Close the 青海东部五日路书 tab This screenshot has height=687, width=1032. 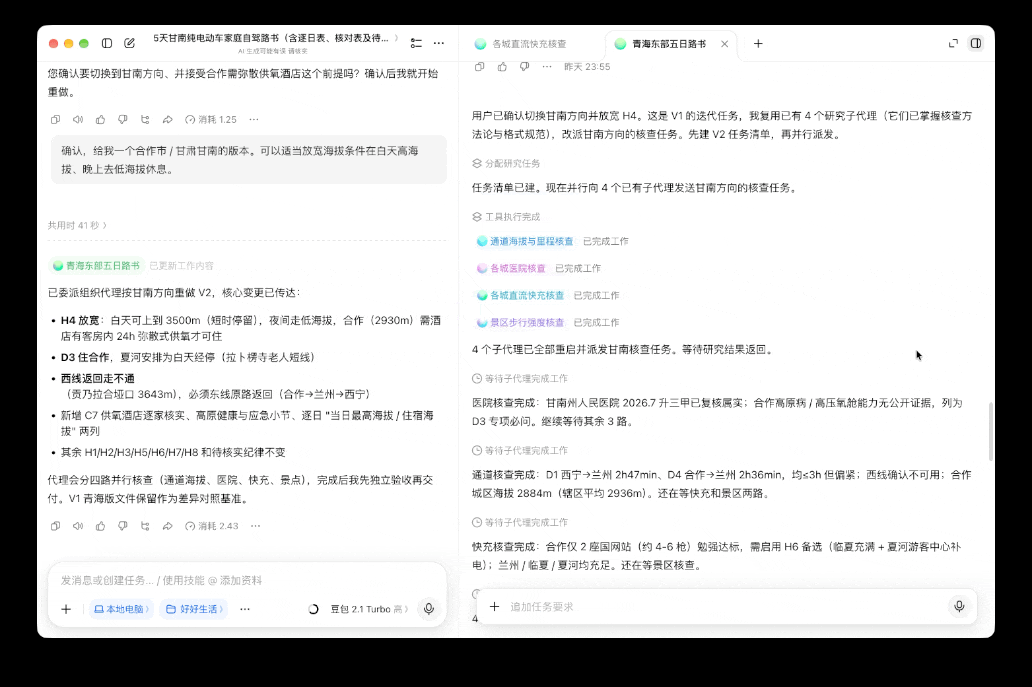click(x=725, y=44)
